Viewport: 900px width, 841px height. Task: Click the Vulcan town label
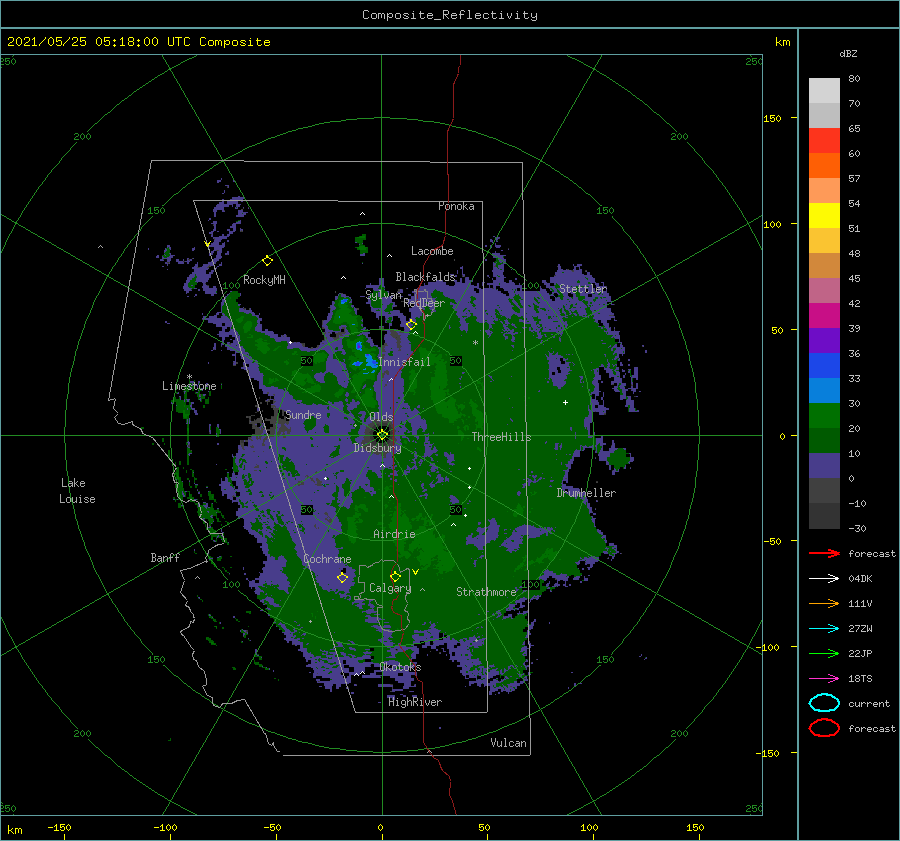click(x=509, y=743)
